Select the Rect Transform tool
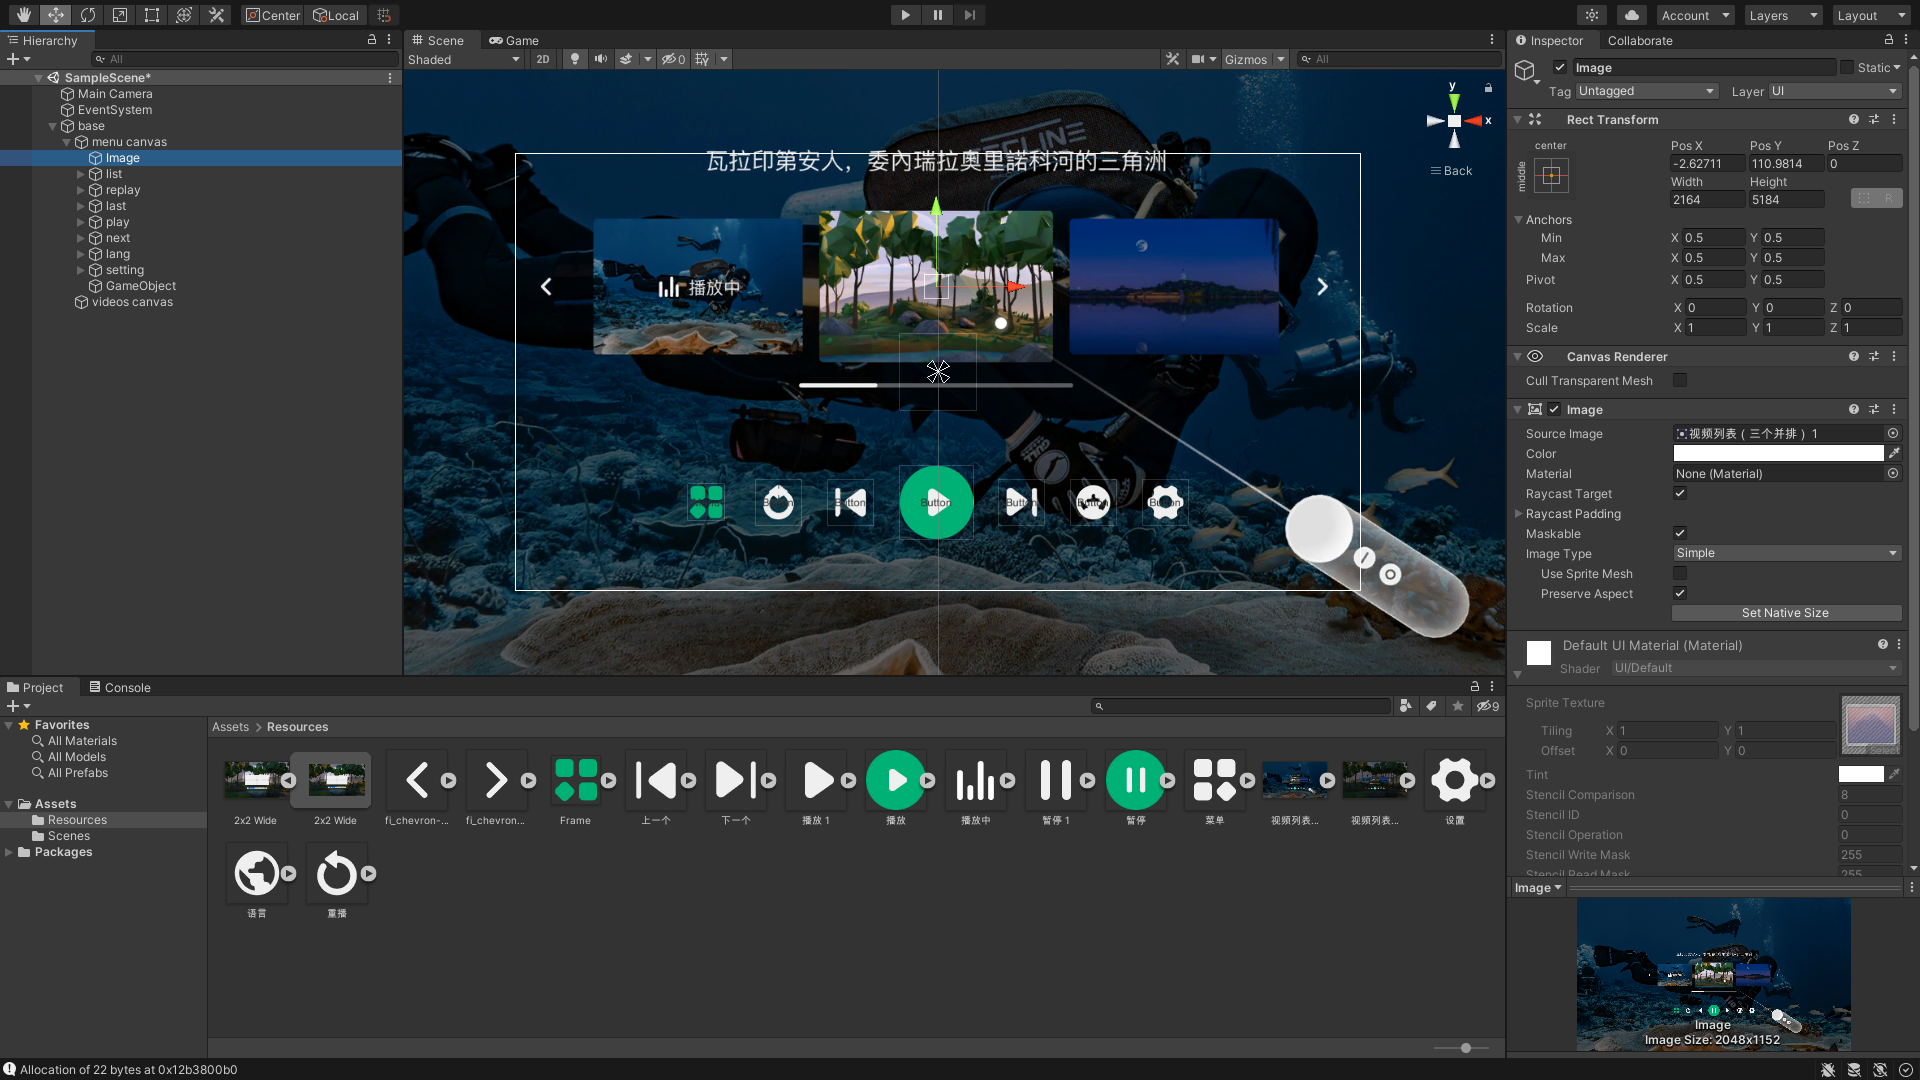 [152, 15]
